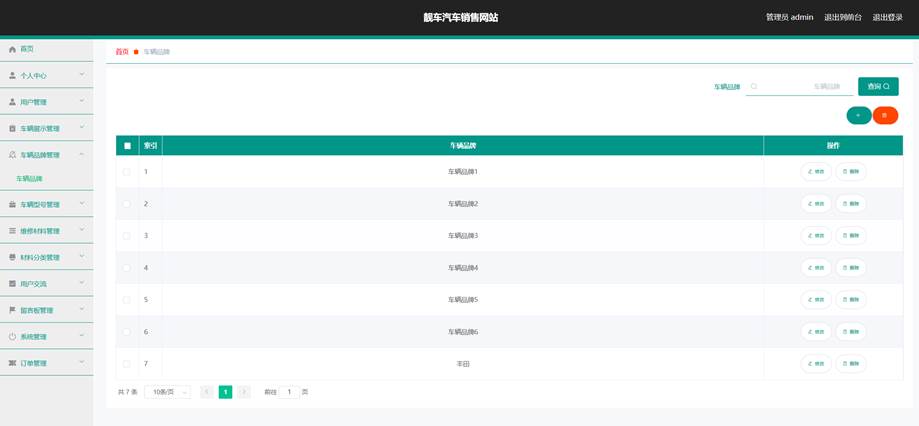Expand 个人中心 via its chevron
Image resolution: width=919 pixels, height=426 pixels.
pos(82,74)
